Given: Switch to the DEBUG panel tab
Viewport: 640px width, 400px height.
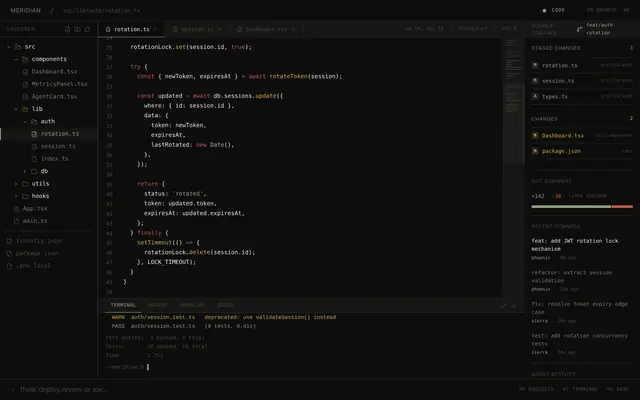Looking at the screenshot, I should [x=226, y=305].
